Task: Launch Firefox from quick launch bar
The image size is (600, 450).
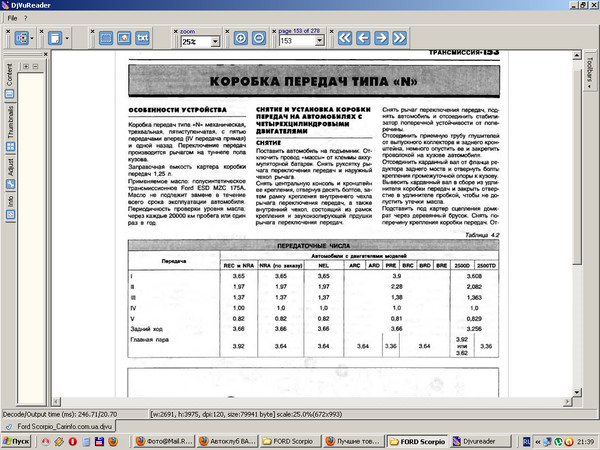Action: point(113,442)
